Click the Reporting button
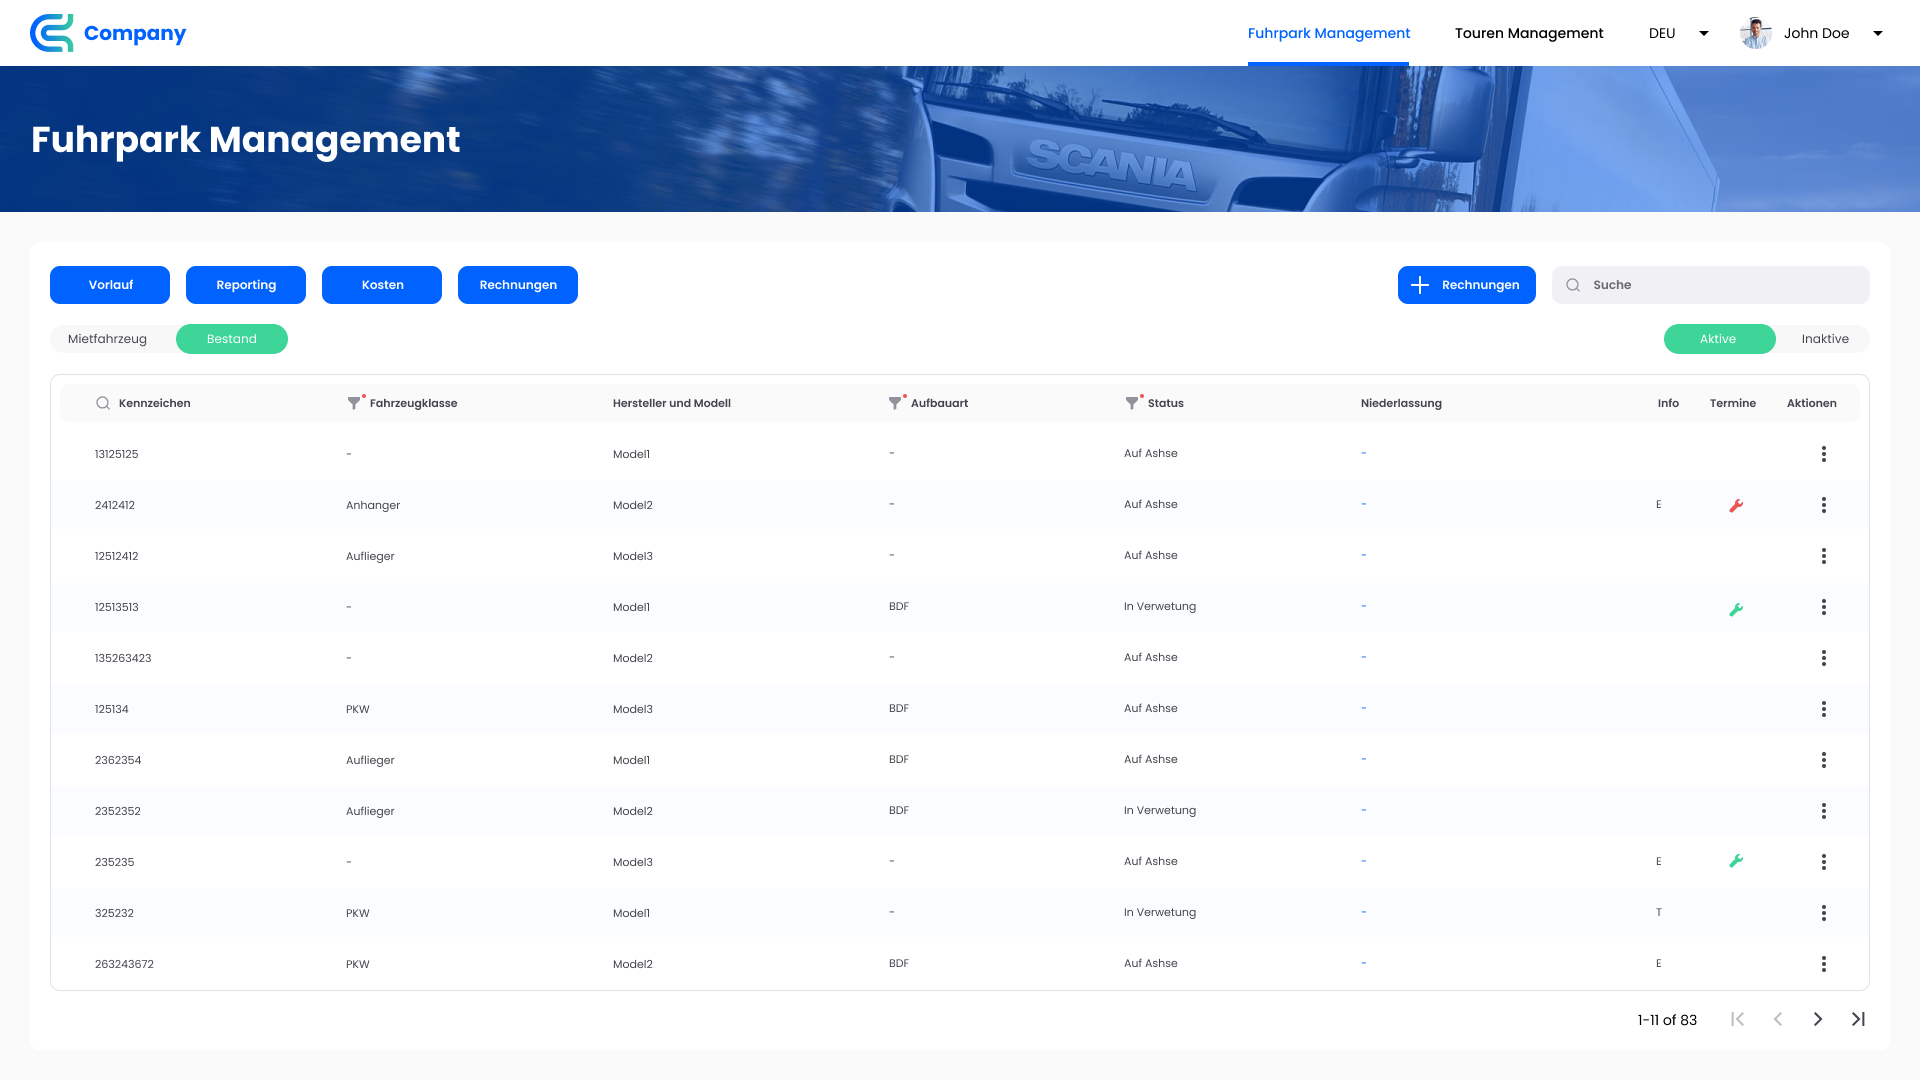This screenshot has height=1080, width=1920. click(246, 285)
